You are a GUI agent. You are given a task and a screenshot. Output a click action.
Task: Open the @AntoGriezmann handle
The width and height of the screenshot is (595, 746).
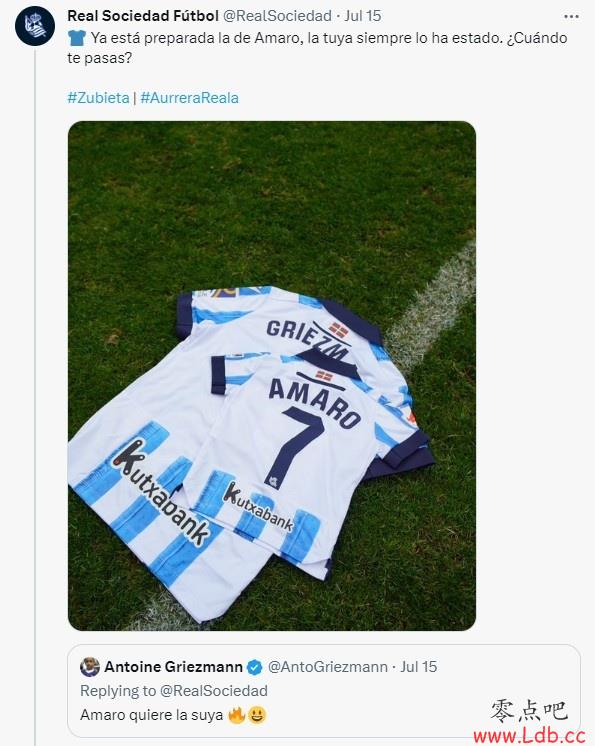(x=328, y=667)
